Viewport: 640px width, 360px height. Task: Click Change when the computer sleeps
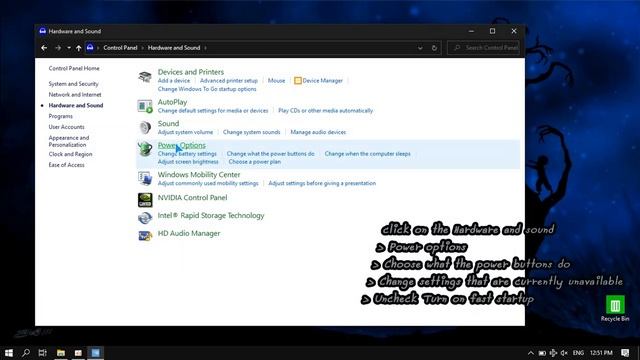367,154
